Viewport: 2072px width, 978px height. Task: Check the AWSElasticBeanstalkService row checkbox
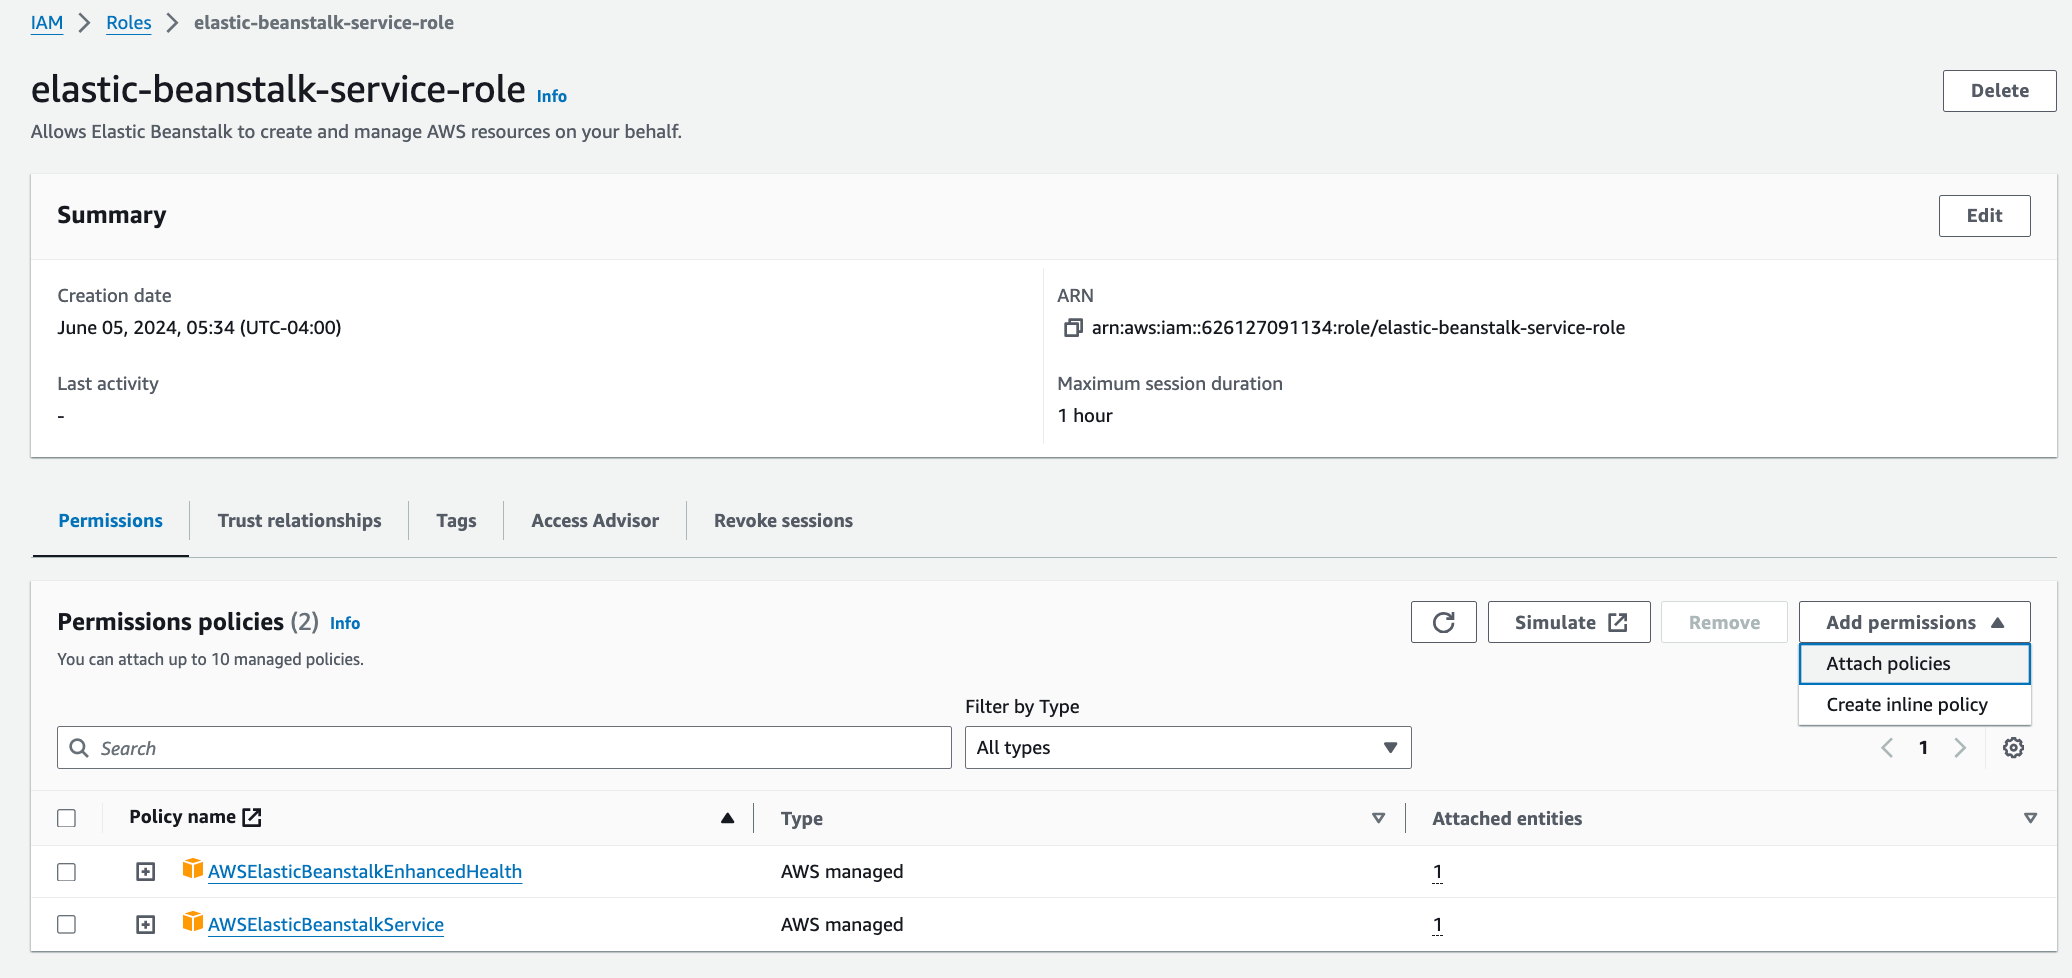pyautogui.click(x=67, y=925)
